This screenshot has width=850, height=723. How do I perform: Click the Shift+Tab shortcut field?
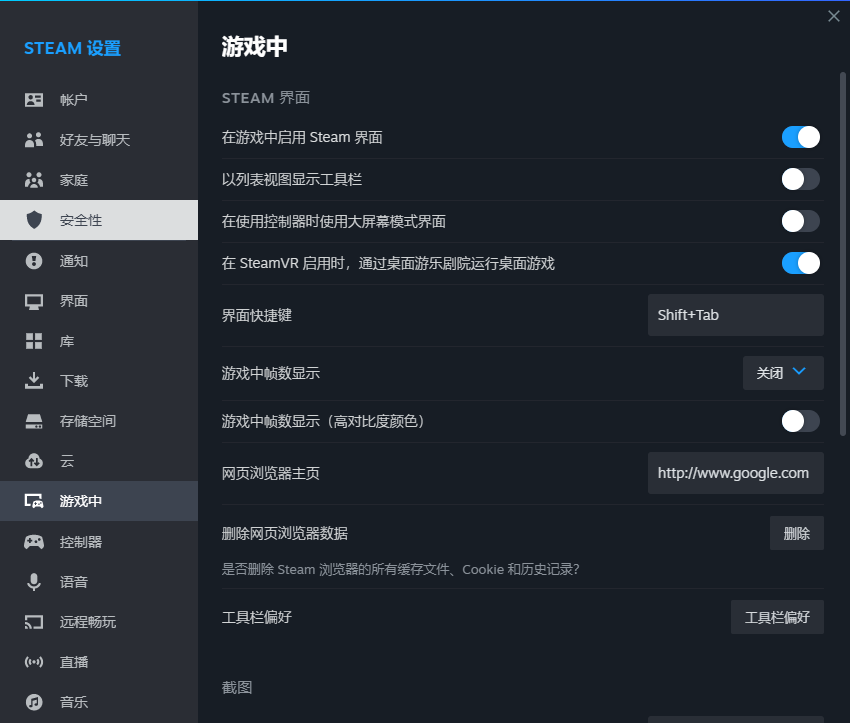click(736, 315)
